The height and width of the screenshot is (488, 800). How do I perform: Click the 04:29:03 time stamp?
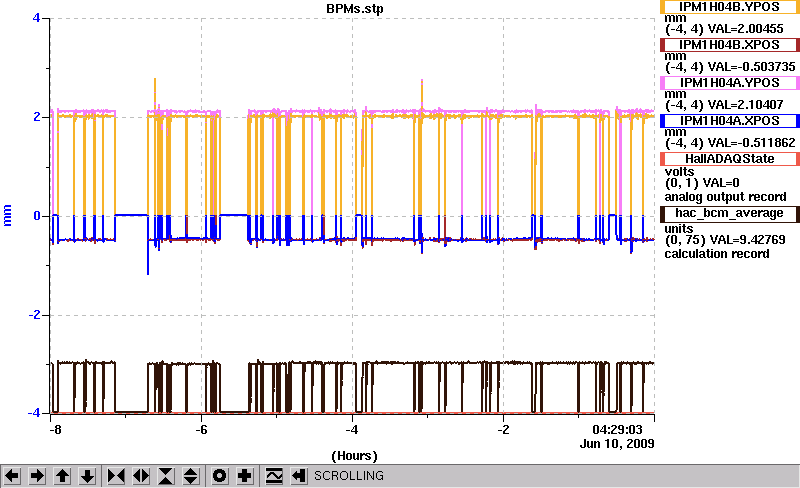click(x=617, y=430)
